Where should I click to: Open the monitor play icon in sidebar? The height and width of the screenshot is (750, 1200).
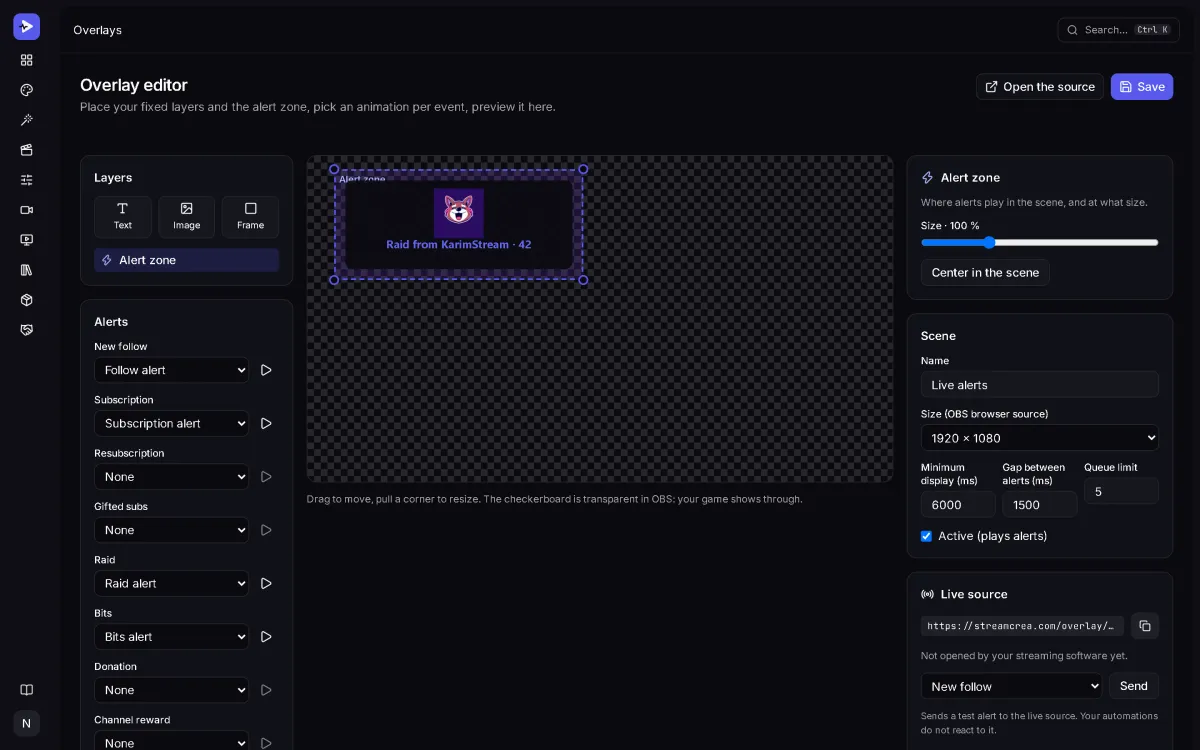click(27, 240)
